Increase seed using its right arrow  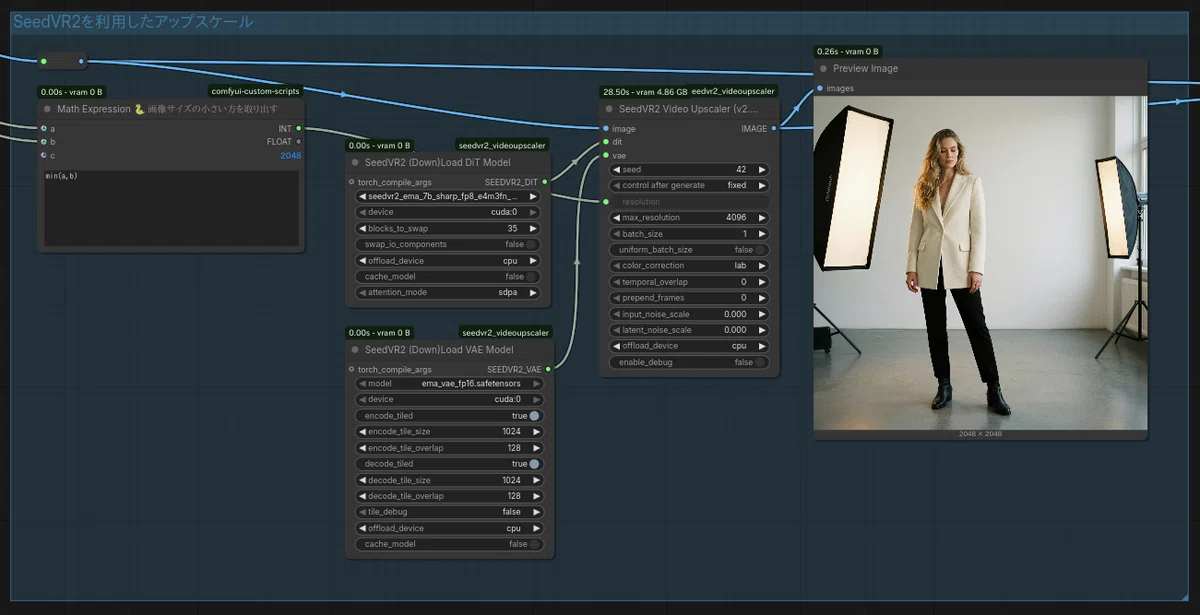click(762, 170)
